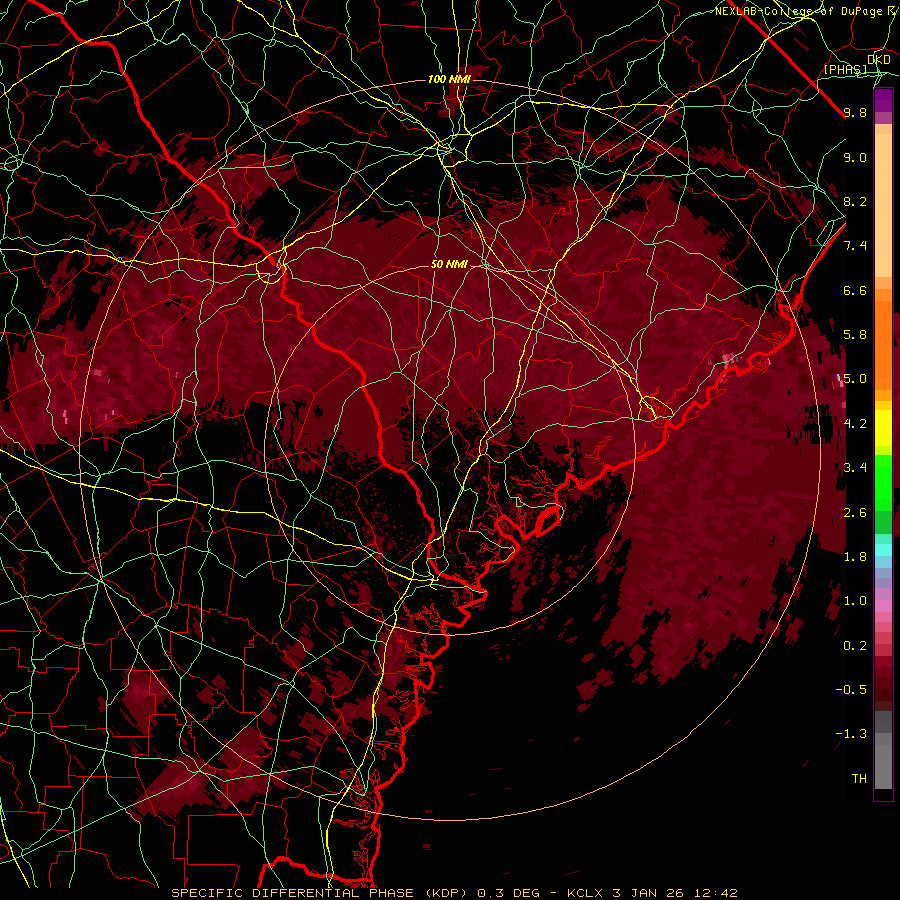Click the 7.4 legend value
The width and height of the screenshot is (900, 900).
point(855,246)
